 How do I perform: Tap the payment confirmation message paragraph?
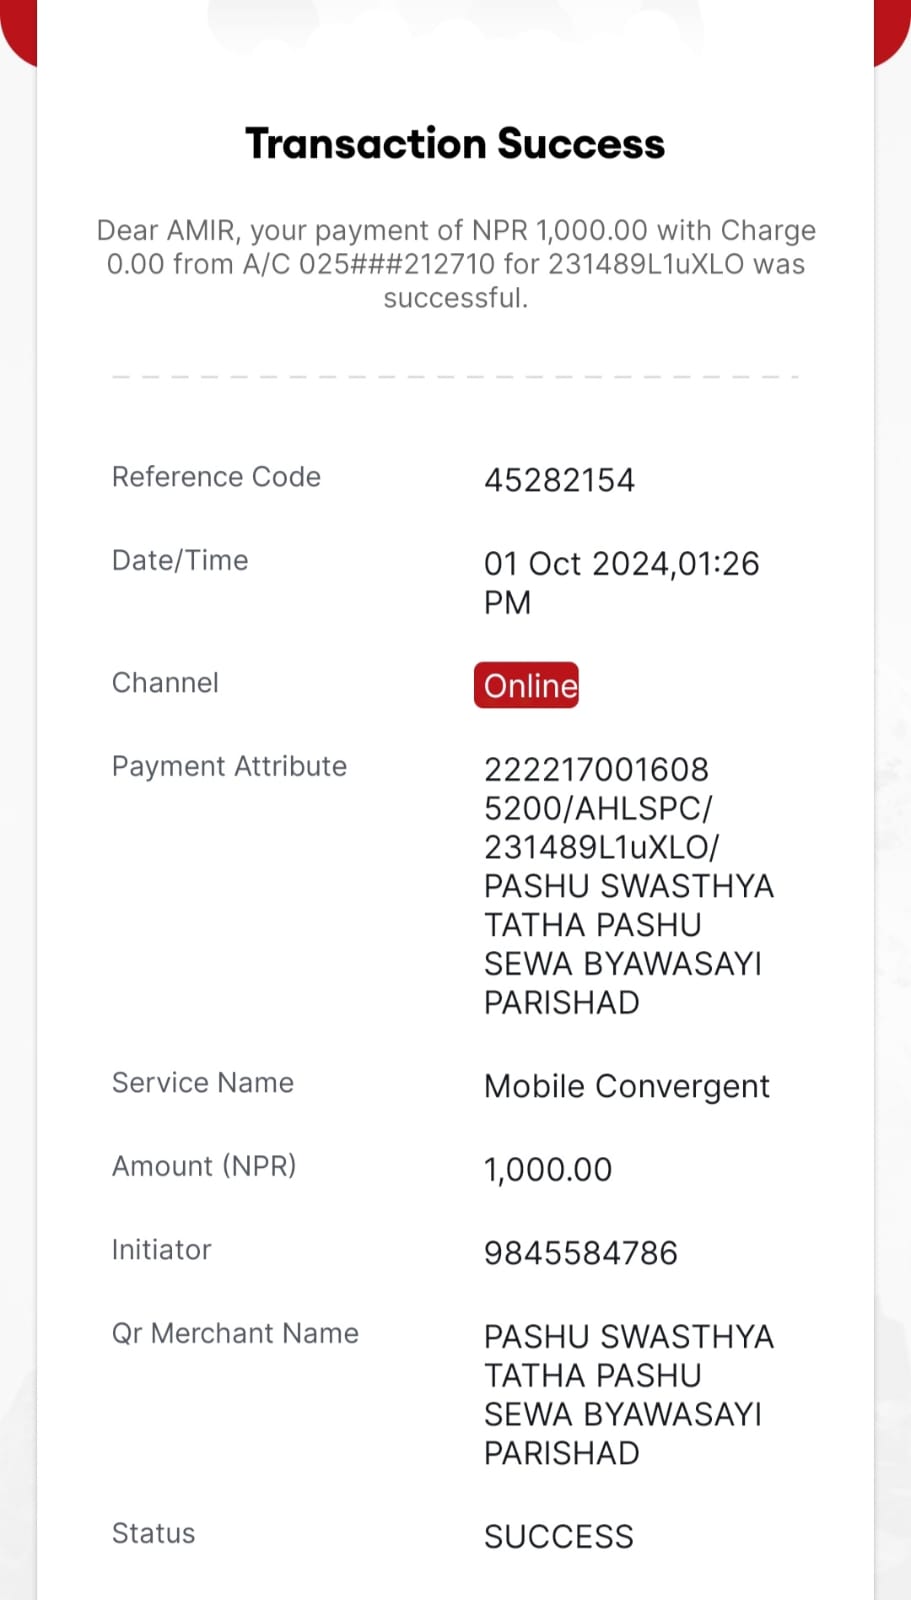(456, 264)
